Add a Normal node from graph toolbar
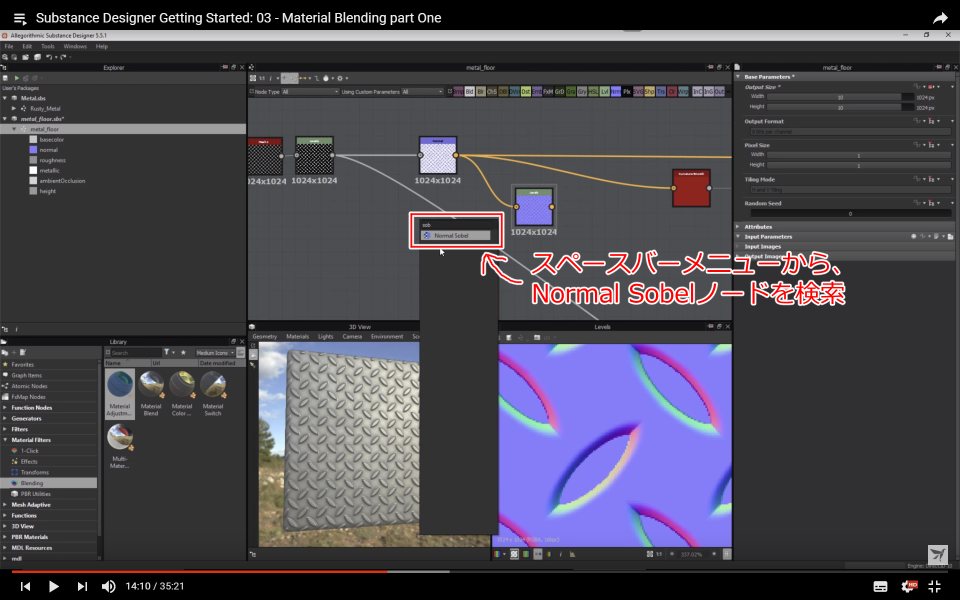The height and width of the screenshot is (600, 960). point(616,91)
